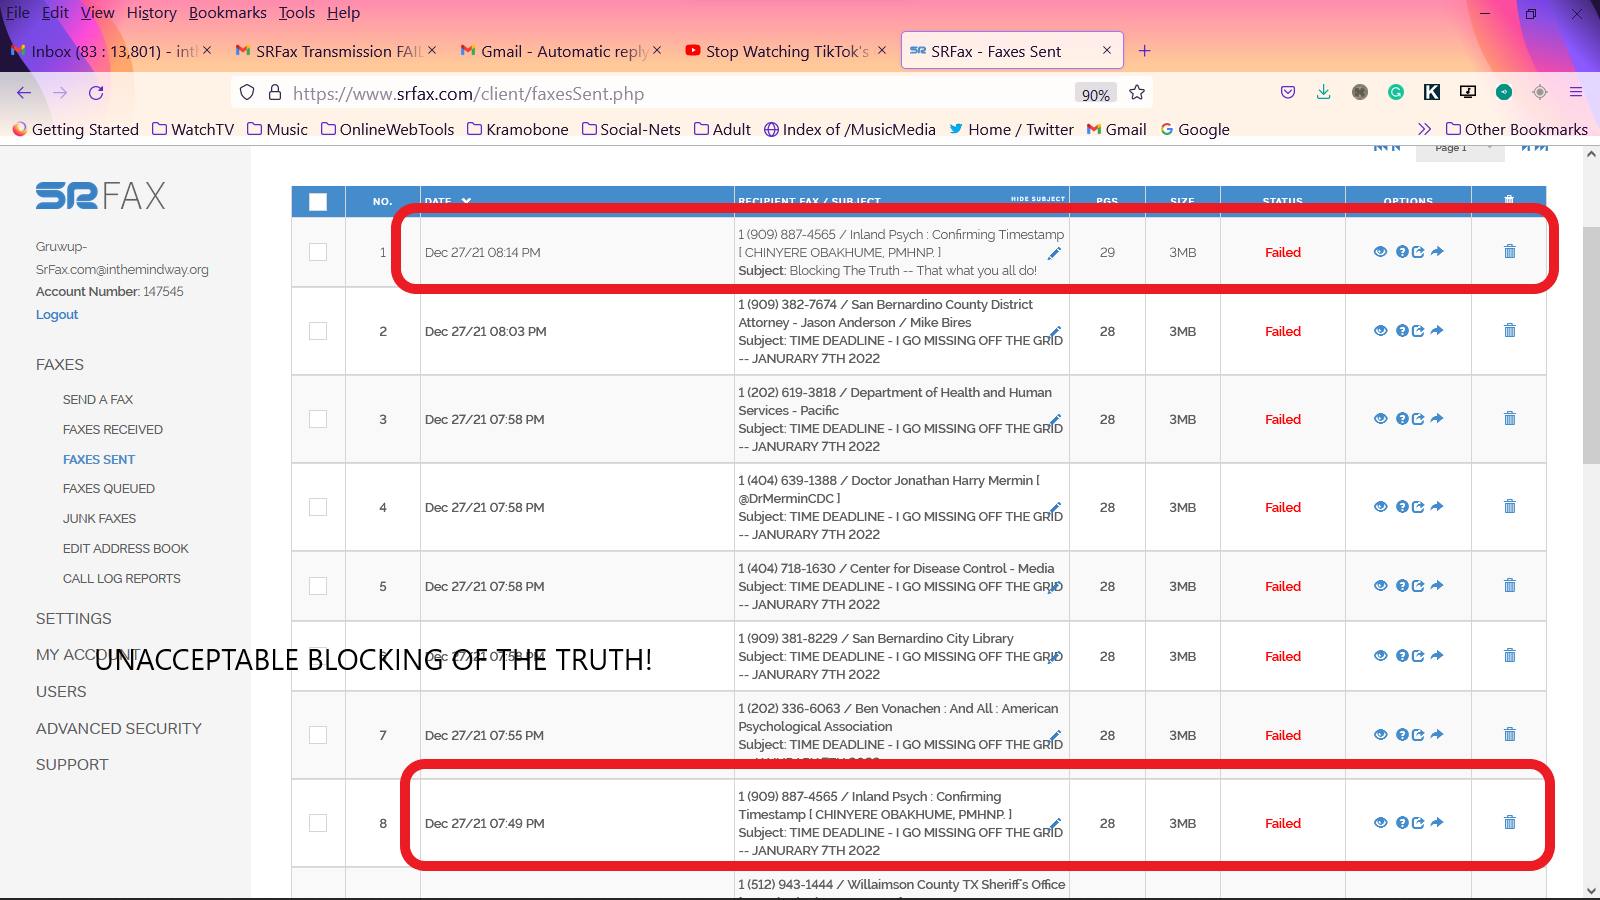The height and width of the screenshot is (900, 1600).
Task: Click the forward arrow icon in row 3
Action: point(1437,419)
